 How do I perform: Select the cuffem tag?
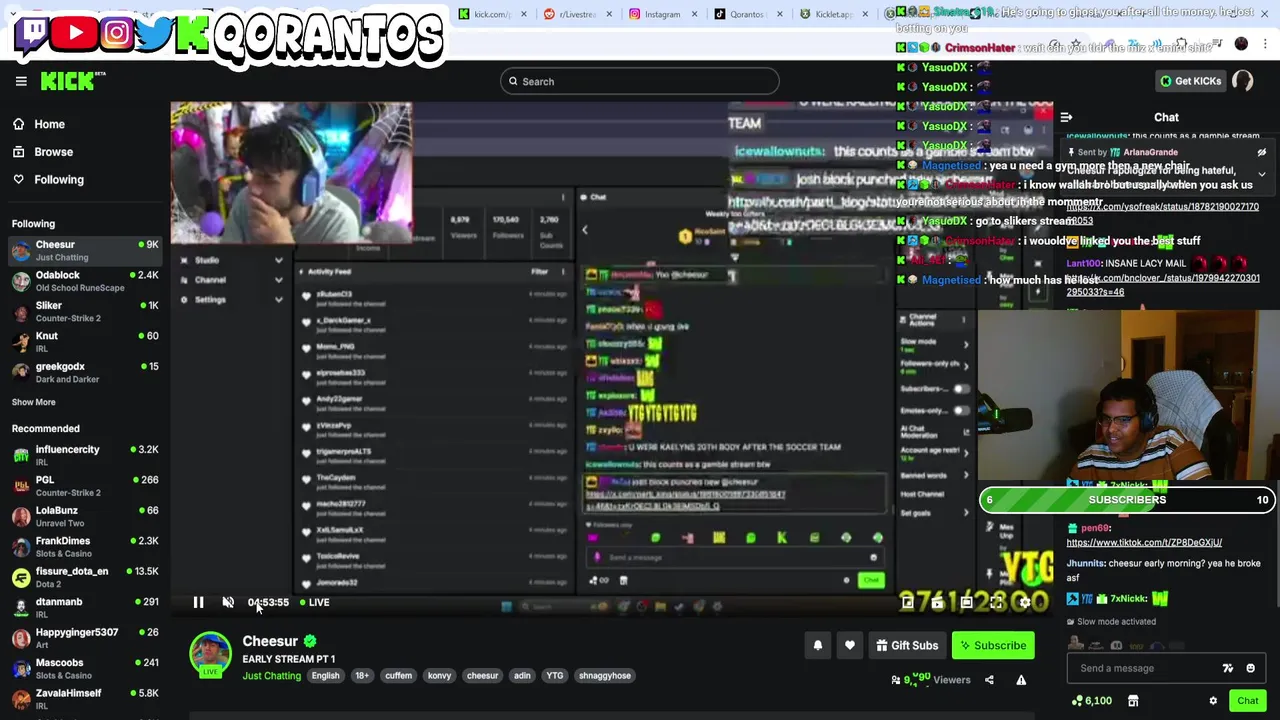click(x=398, y=676)
